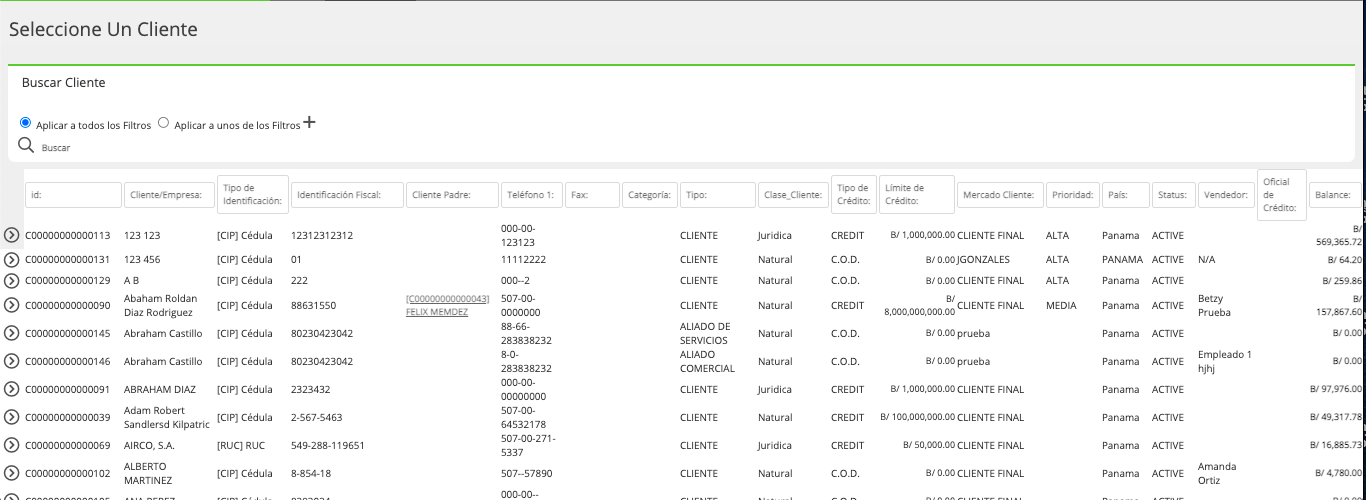Select row arrow for C00000000000146
1366x500 pixels.
click(x=11, y=361)
